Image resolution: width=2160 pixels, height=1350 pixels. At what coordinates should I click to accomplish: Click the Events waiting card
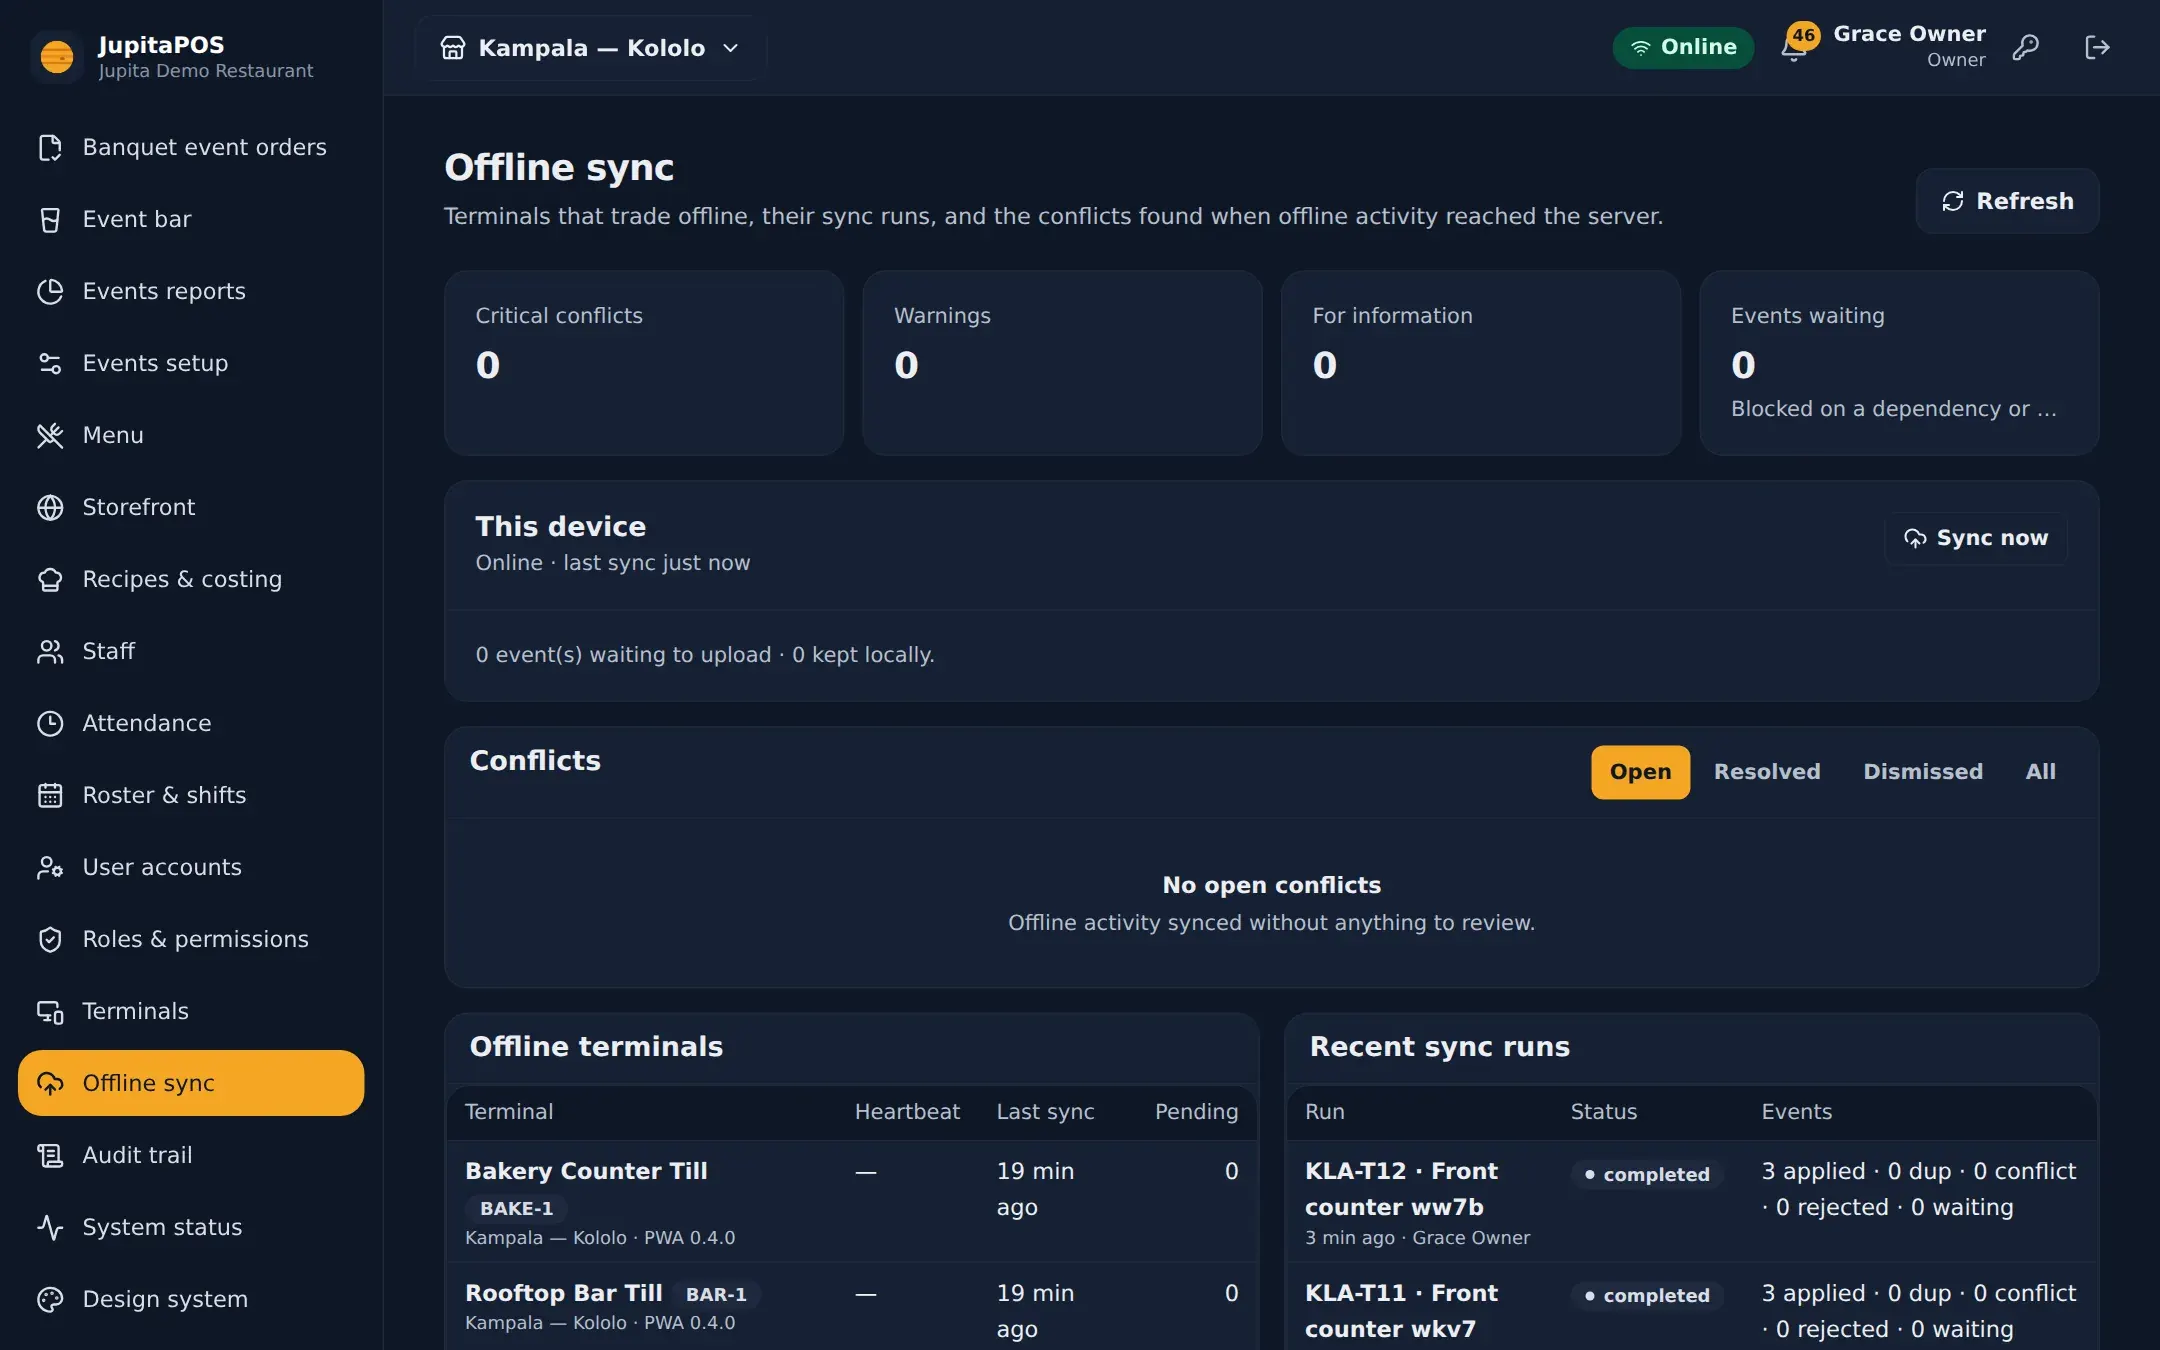point(1899,363)
